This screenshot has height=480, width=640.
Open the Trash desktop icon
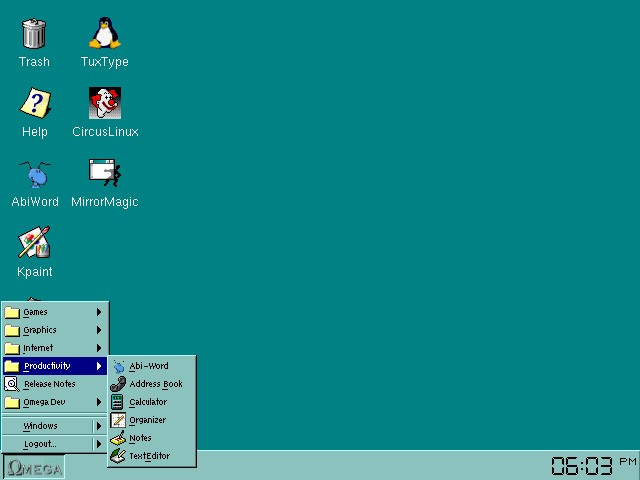34,33
